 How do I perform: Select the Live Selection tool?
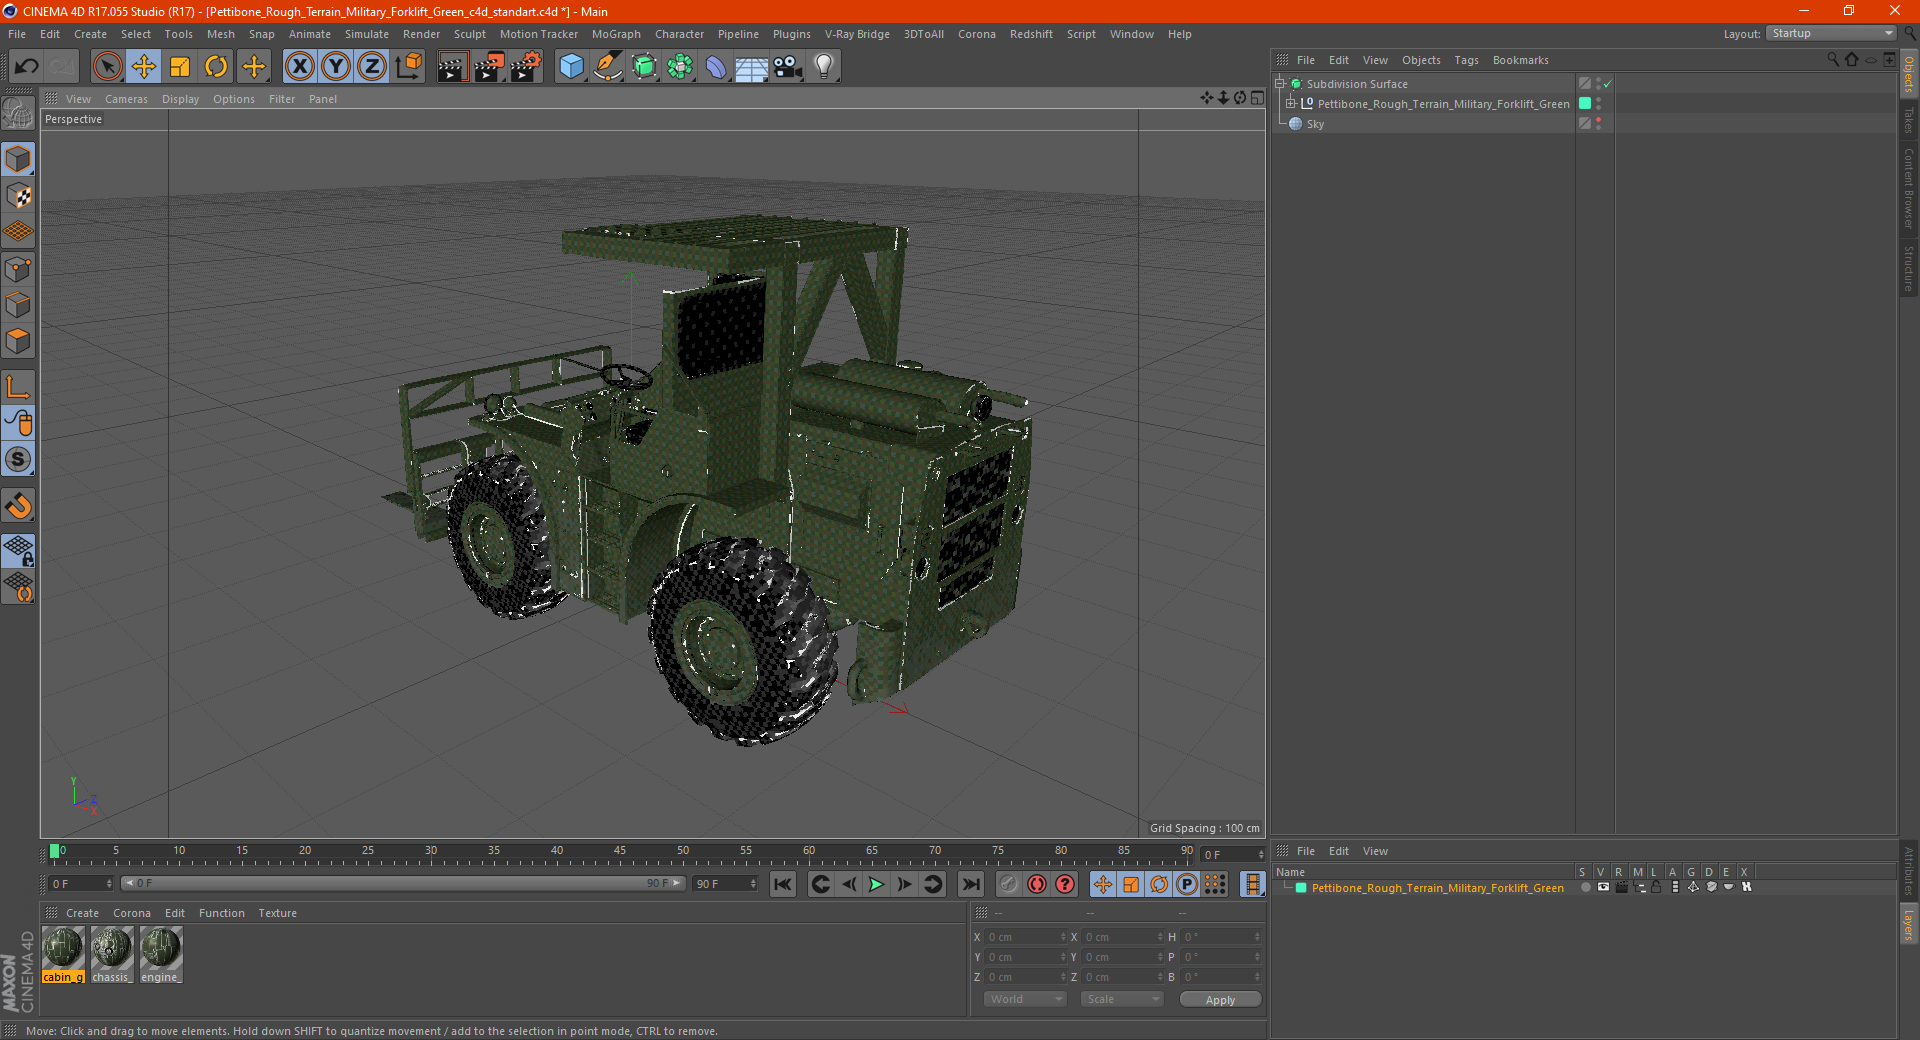107,67
